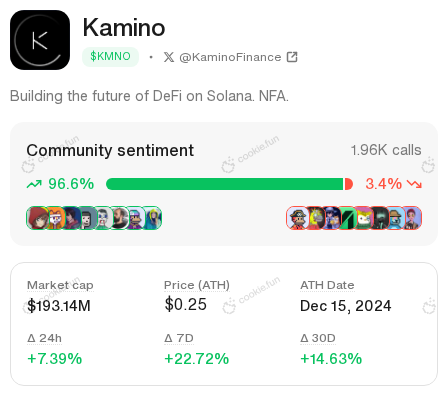Click the Market cap label
The height and width of the screenshot is (396, 448).
60,285
